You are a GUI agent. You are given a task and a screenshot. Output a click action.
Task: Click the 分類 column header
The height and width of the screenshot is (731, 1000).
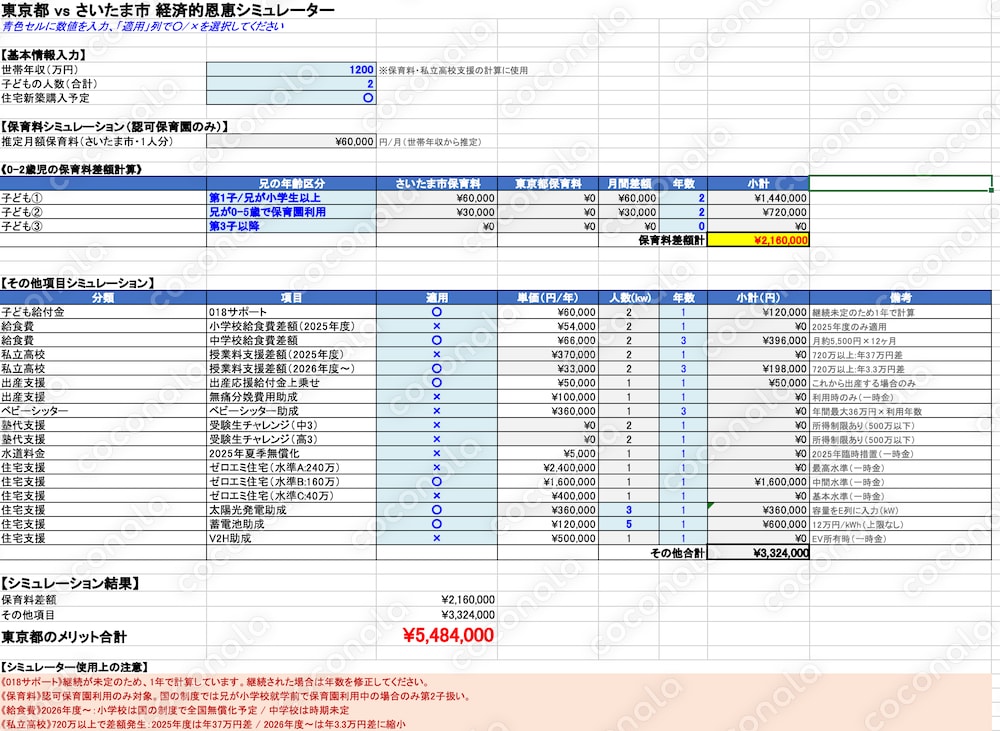click(x=103, y=297)
